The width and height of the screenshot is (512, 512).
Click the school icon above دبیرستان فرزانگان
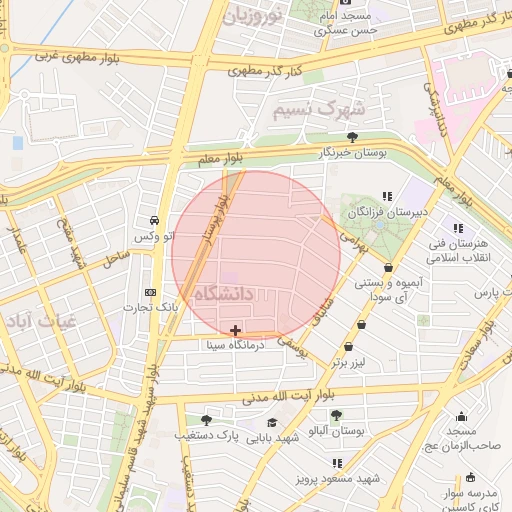(x=387, y=196)
